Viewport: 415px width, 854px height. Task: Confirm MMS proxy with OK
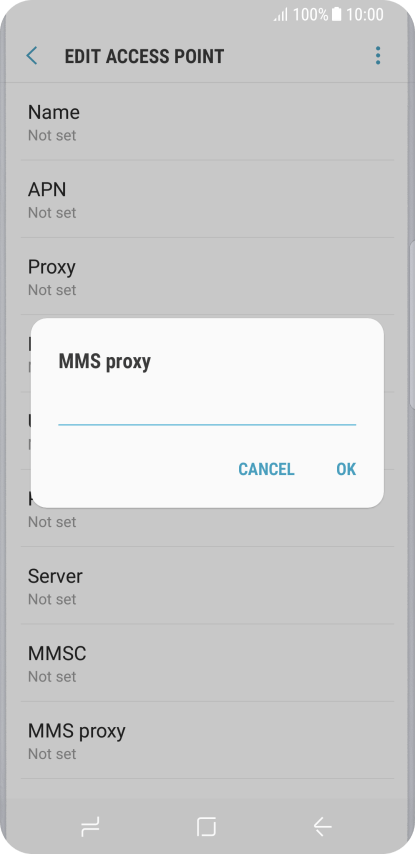tap(346, 469)
